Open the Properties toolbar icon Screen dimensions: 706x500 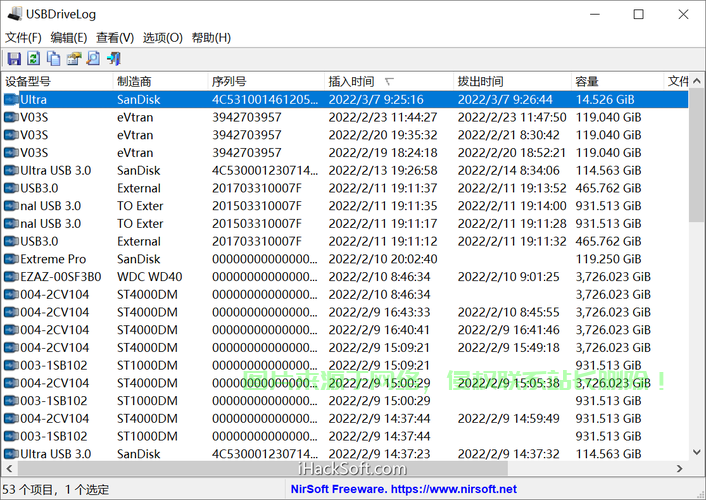coord(74,59)
